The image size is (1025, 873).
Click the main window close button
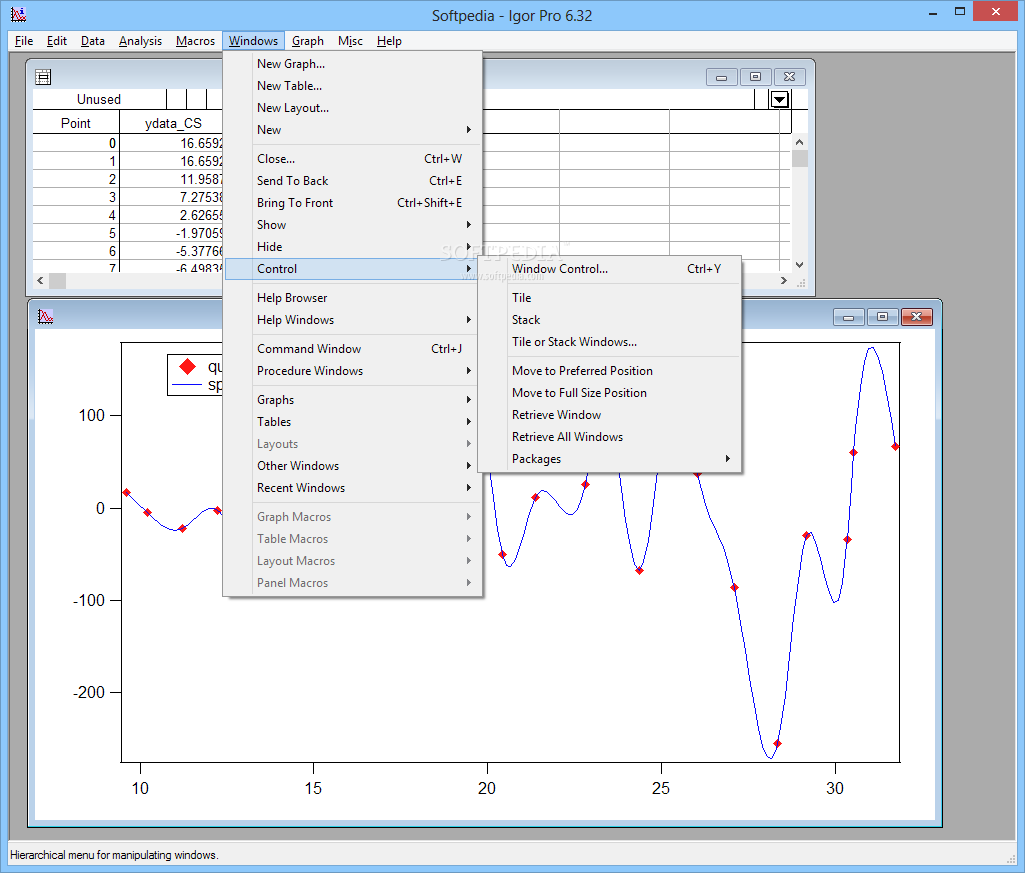click(x=996, y=12)
